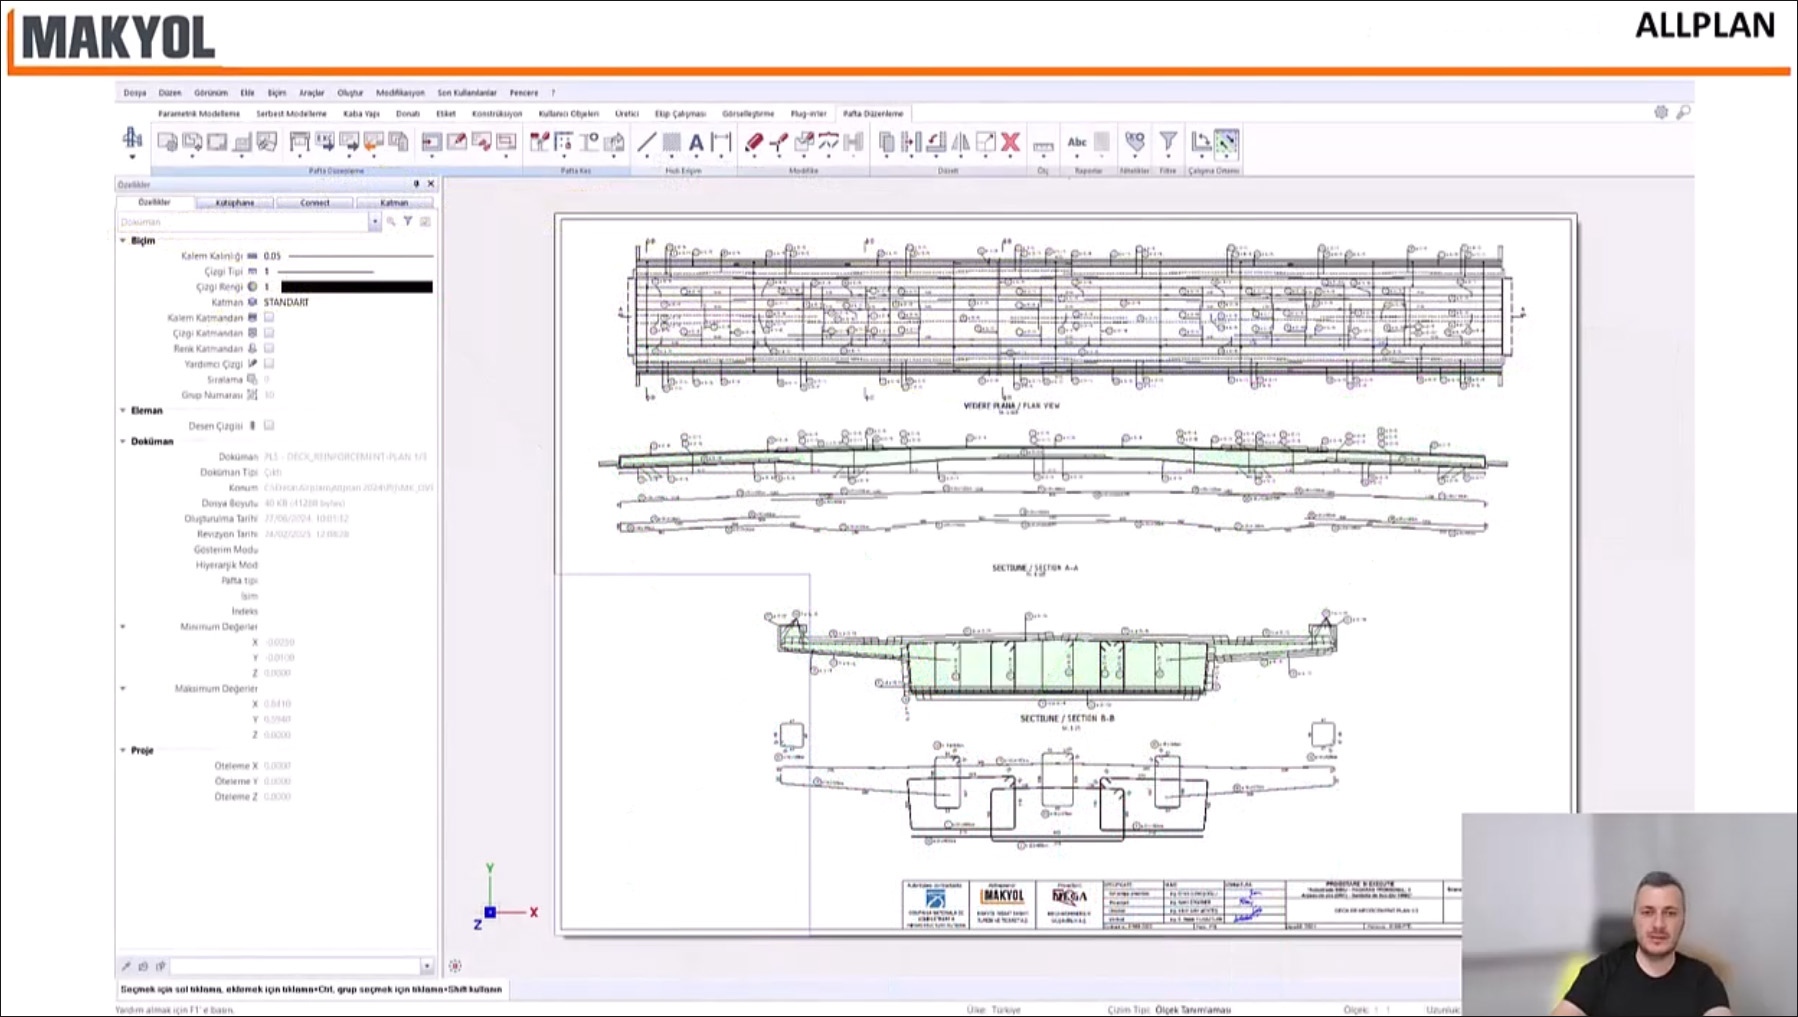
Task: Switch to Donatı ribbon tab
Action: (408, 114)
